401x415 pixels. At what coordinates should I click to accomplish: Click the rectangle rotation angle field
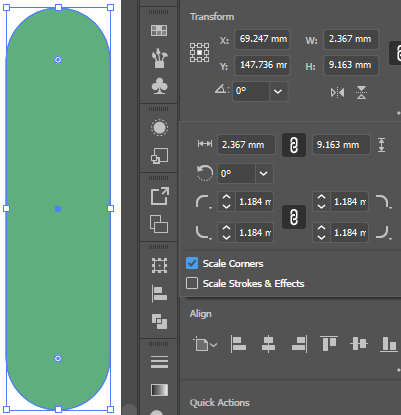(236, 174)
